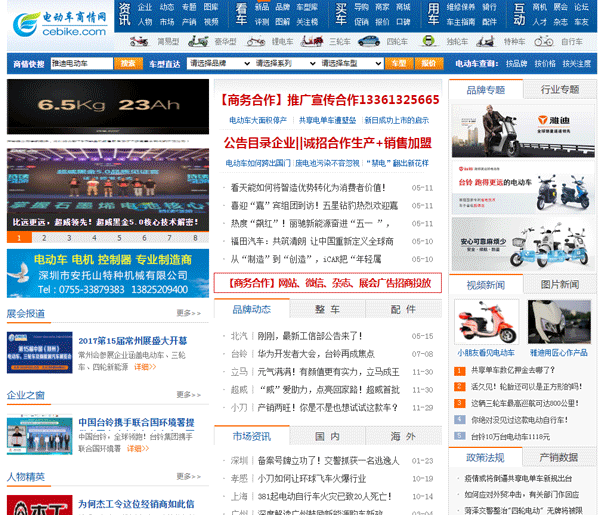
Task: Open the 报价 link in 买车 menu
Action: click(382, 22)
